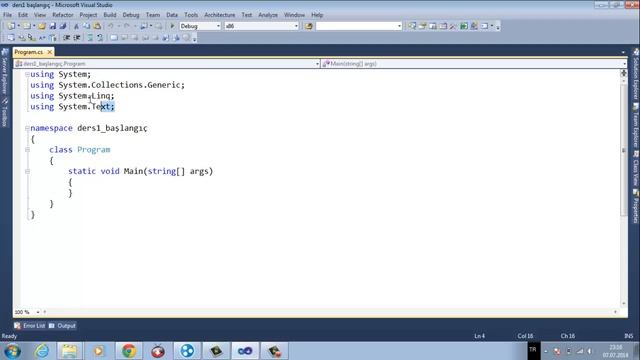
Task: Click the Navigate Backward toolbar icon
Action: tap(144, 26)
